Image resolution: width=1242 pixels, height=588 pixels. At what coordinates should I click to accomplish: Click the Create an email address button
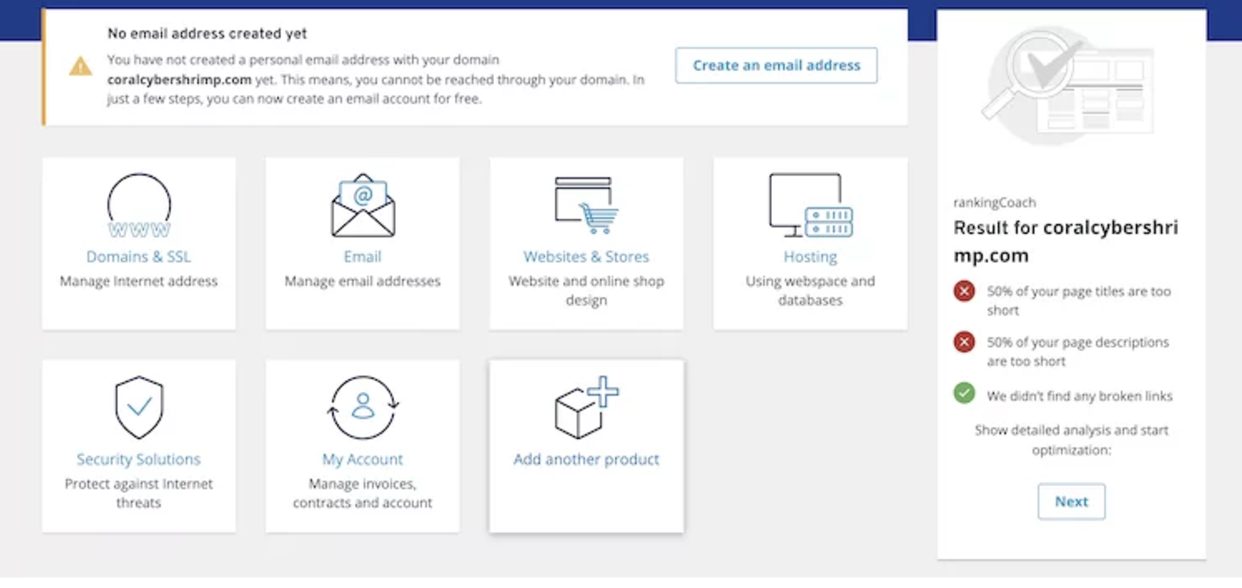(x=776, y=65)
